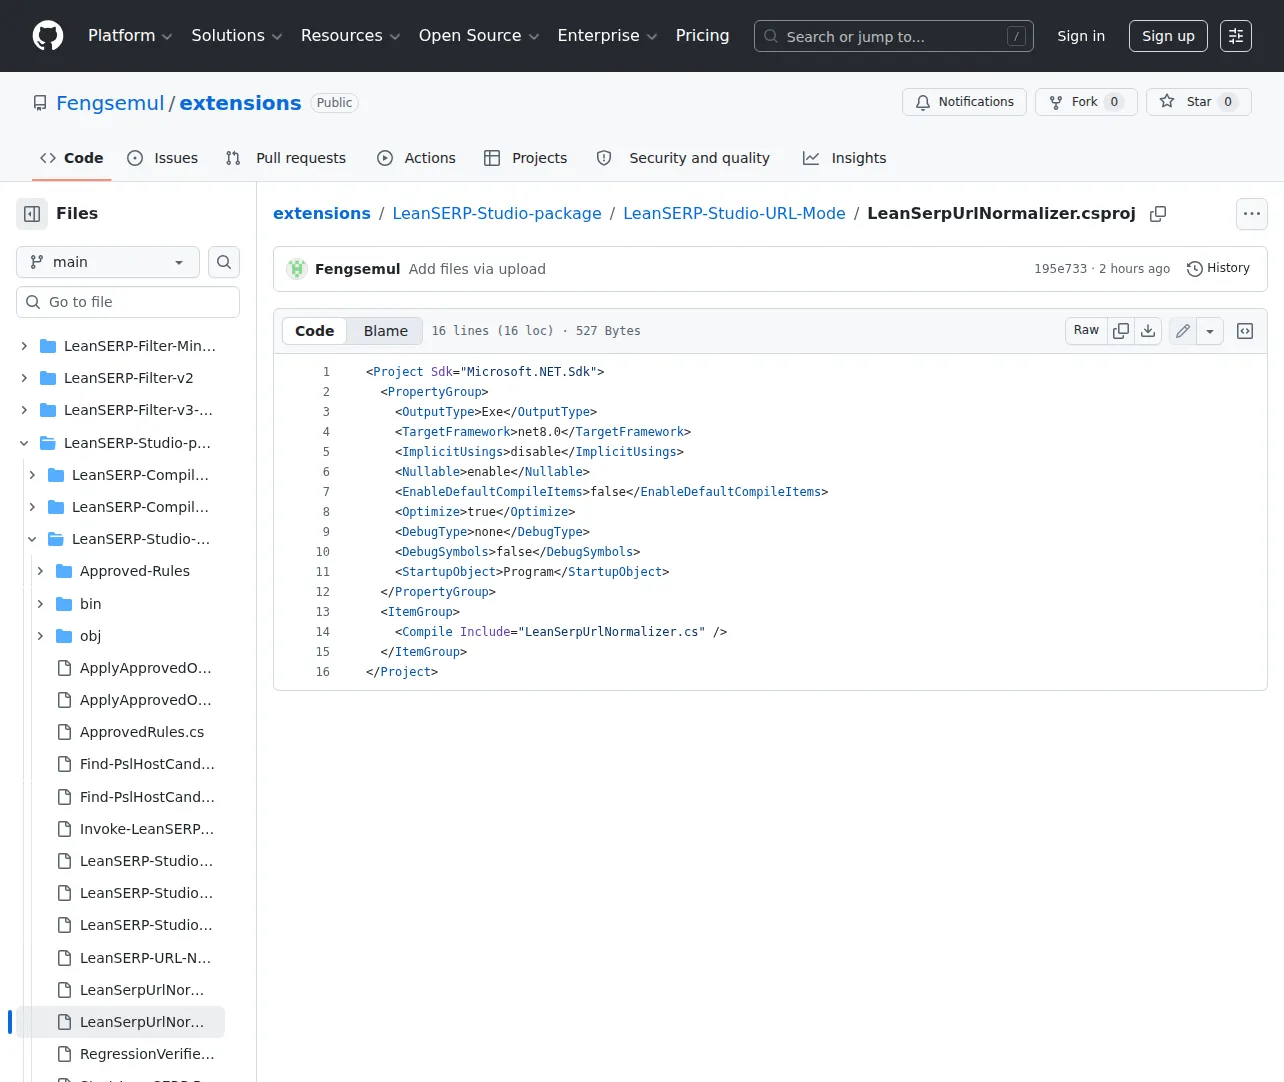Expand the obj folder chevron
Image resolution: width=1284 pixels, height=1082 pixels.
coord(40,636)
